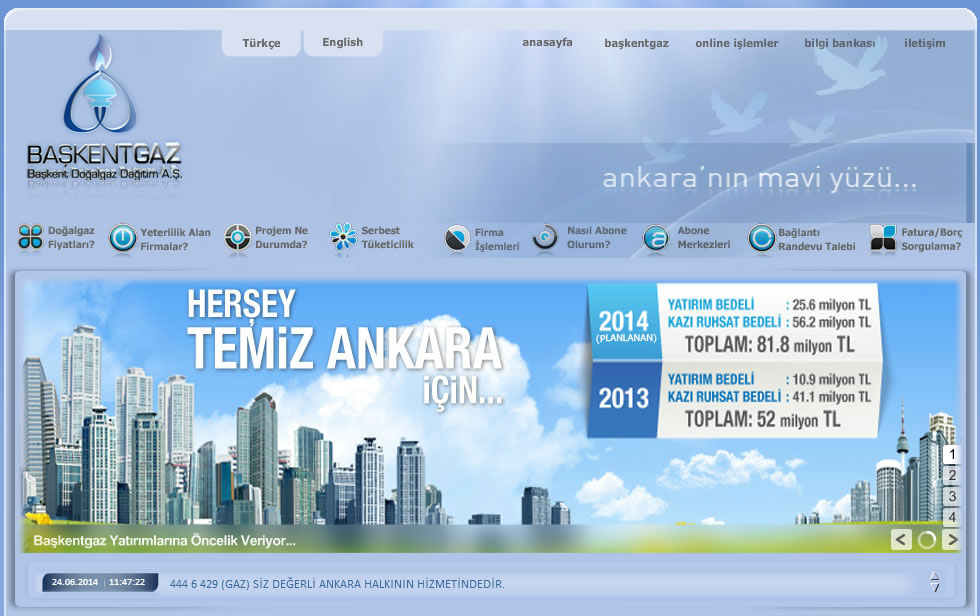Click the Firma İşlemleri round icon

(x=457, y=238)
